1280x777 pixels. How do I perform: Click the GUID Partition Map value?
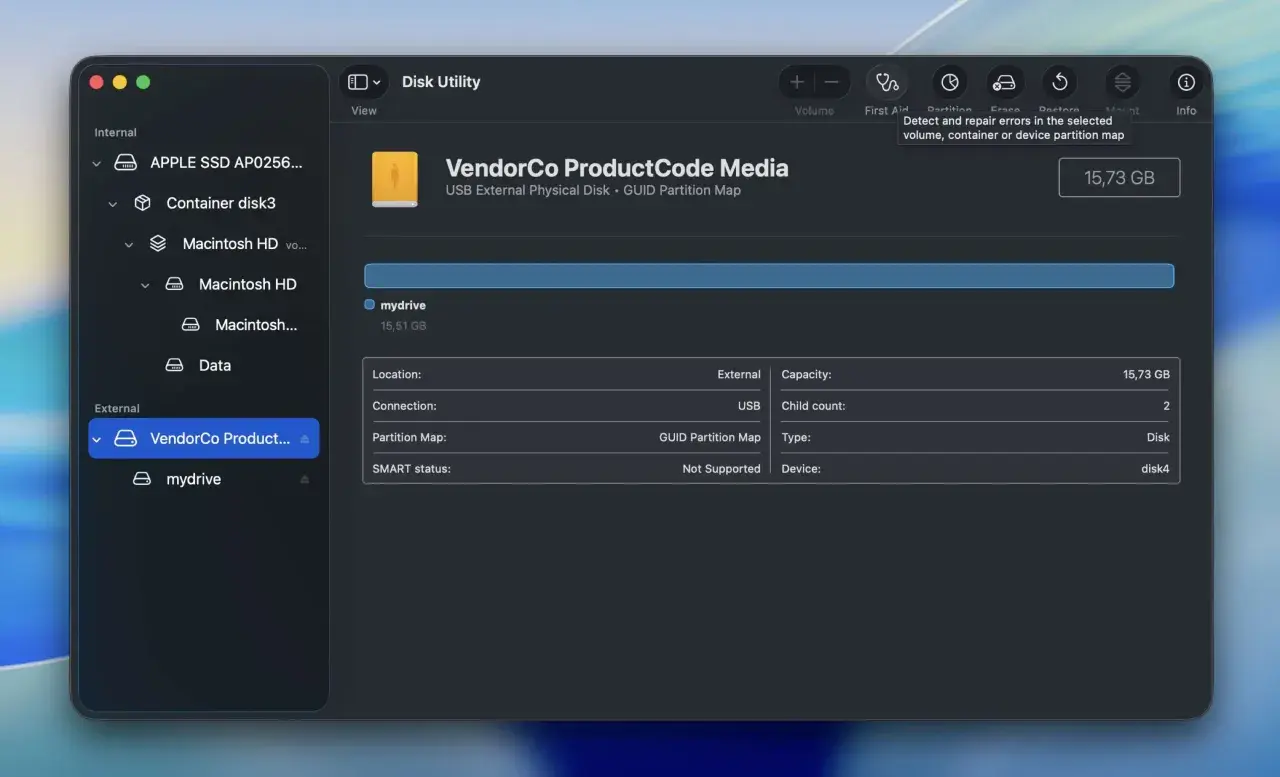(710, 437)
